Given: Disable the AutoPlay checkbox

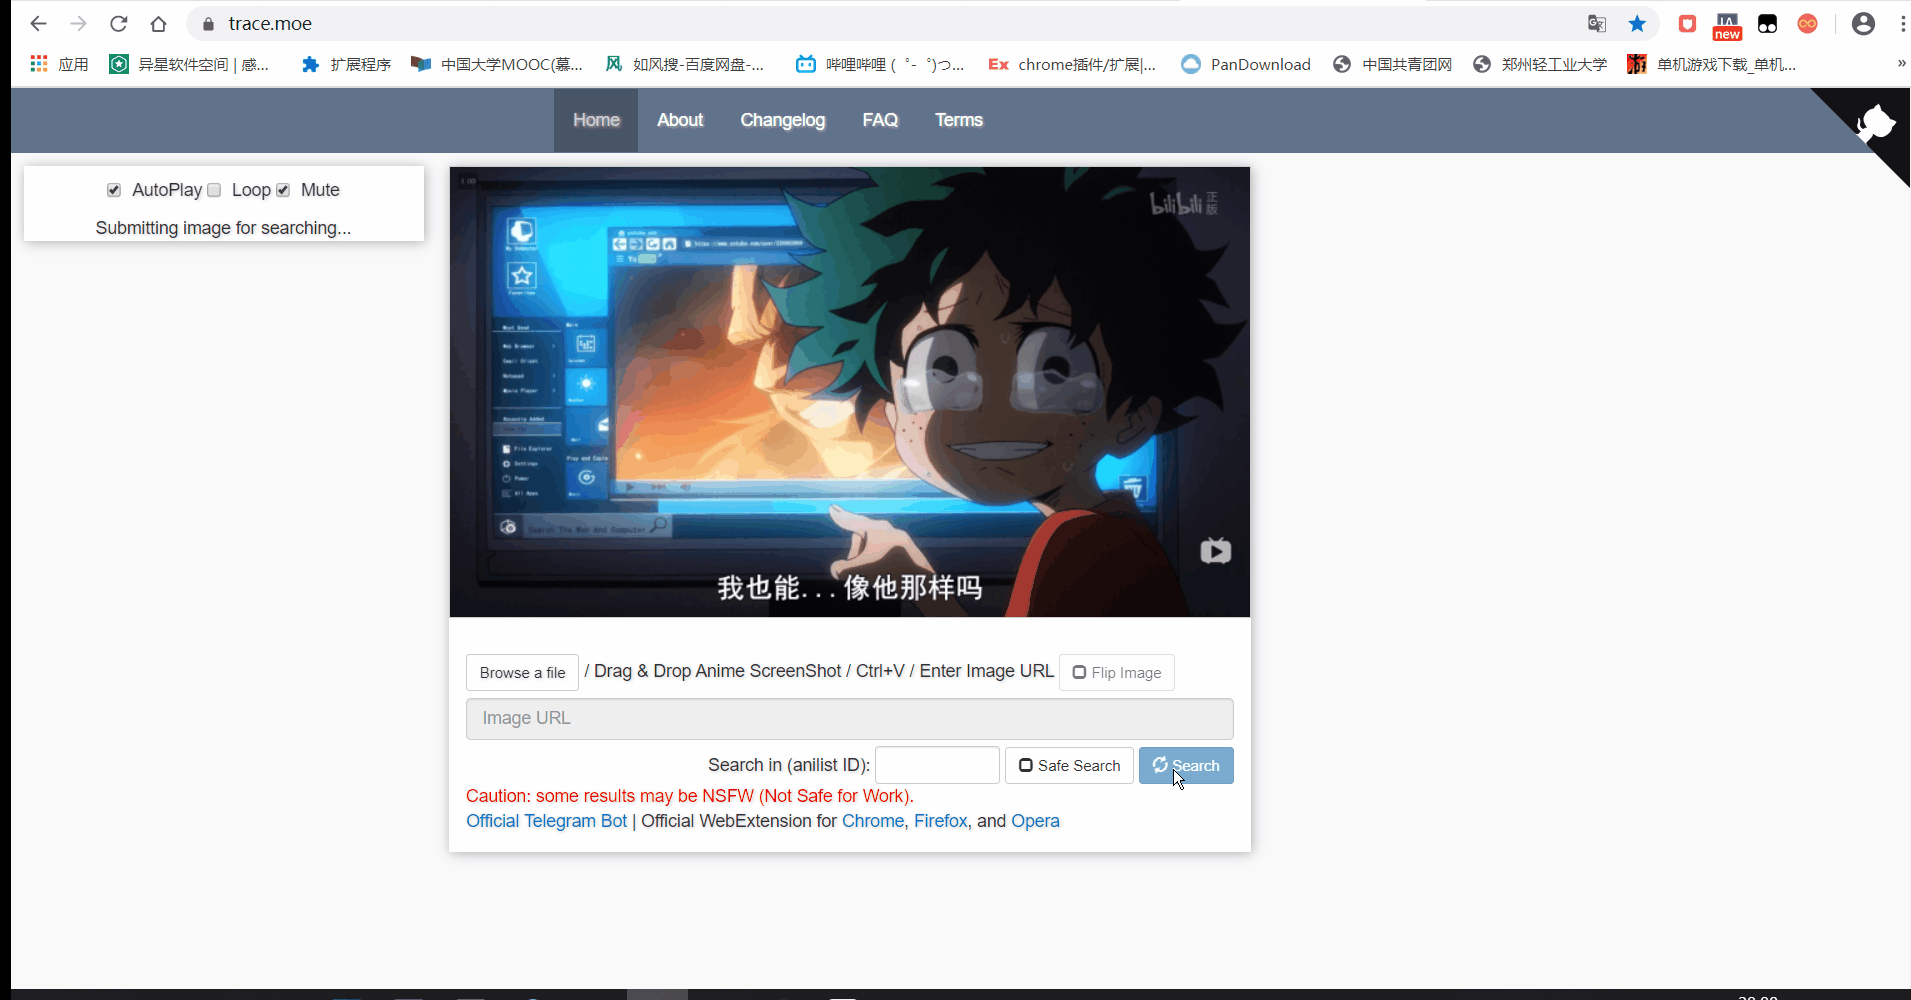Looking at the screenshot, I should 114,190.
